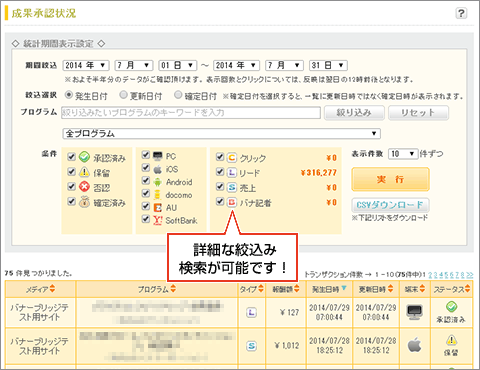Open the end year 2014年 dropdown
Screen dimensions: 480x370
[236, 65]
